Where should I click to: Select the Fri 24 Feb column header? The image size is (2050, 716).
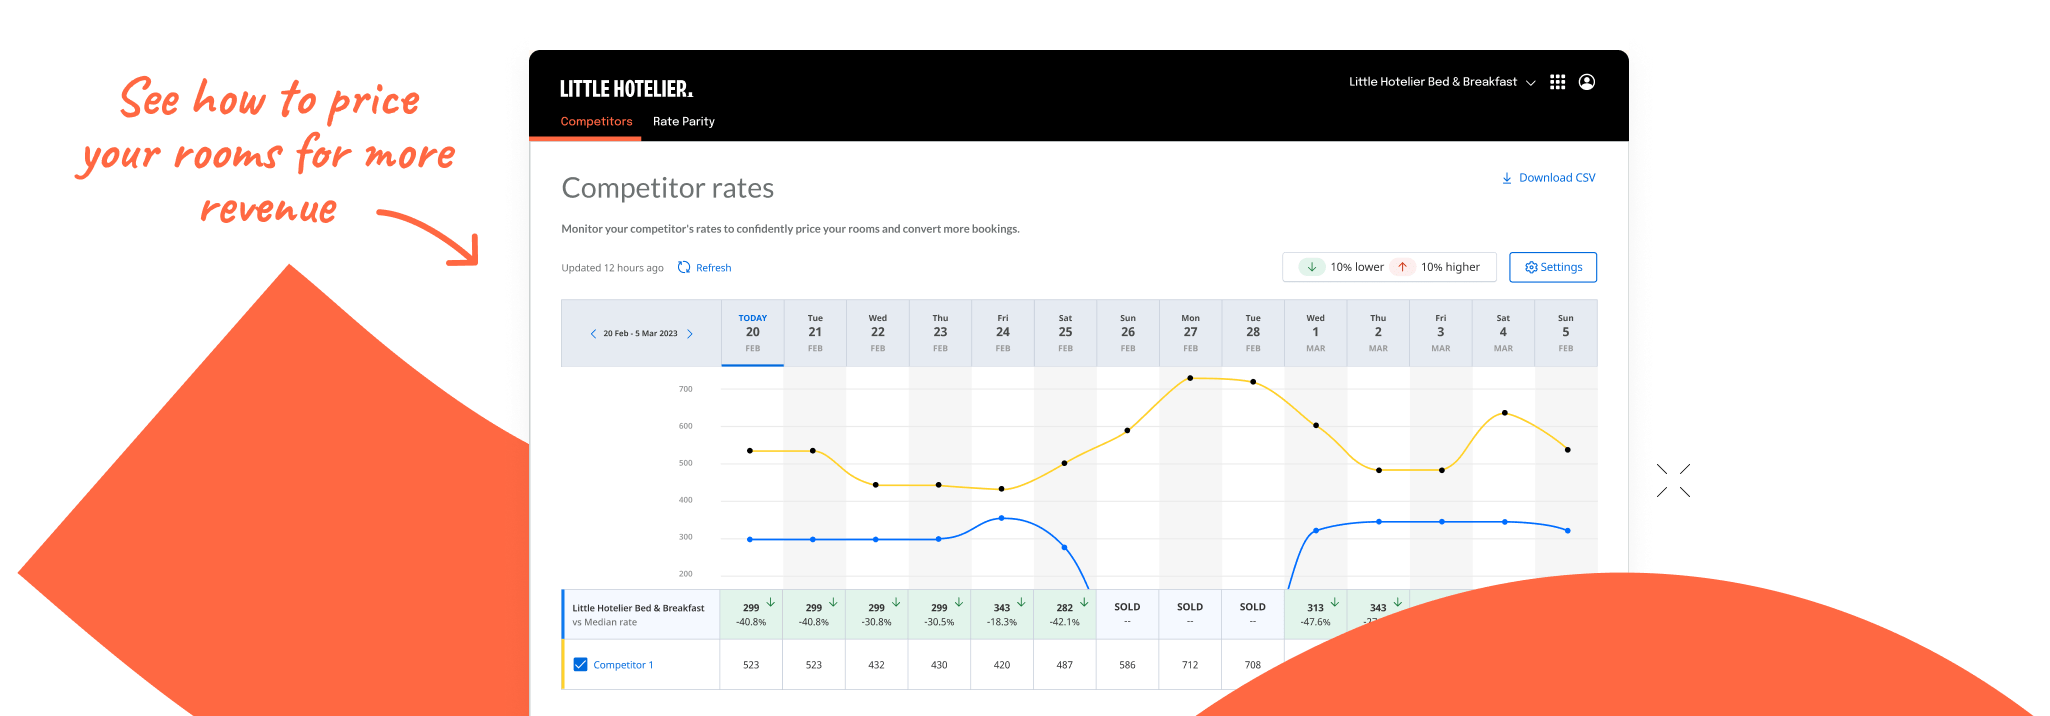click(x=1003, y=333)
